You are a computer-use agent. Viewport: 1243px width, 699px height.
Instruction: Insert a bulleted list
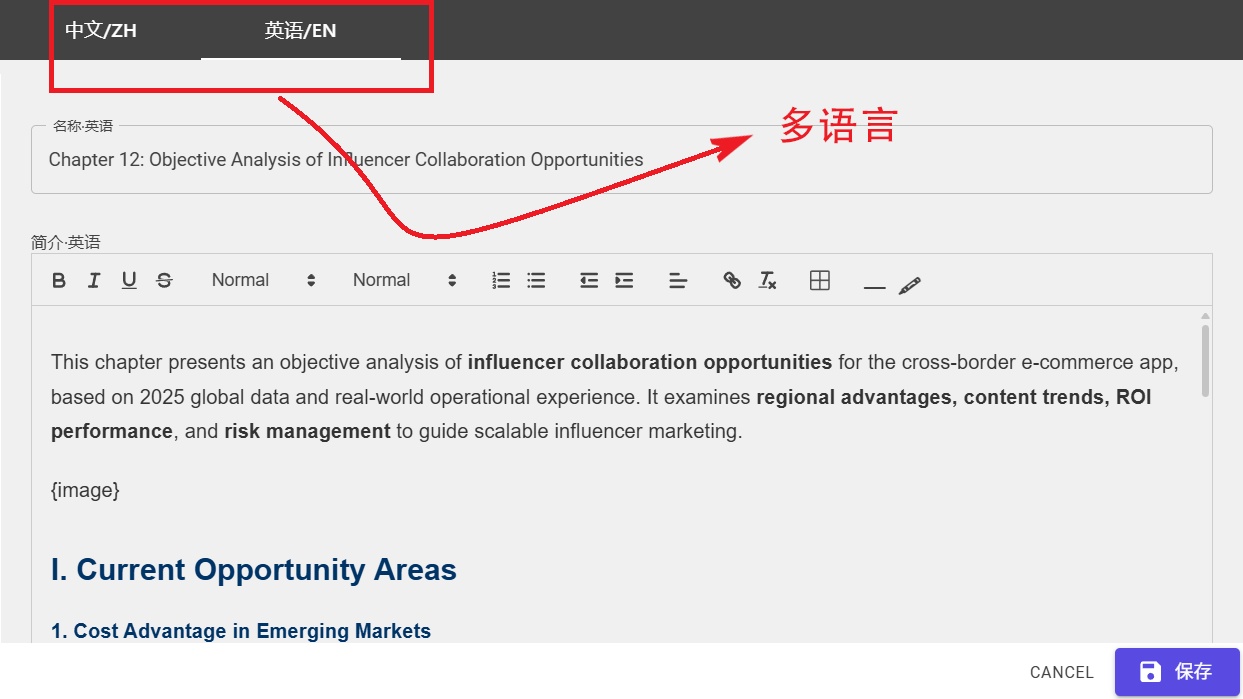click(536, 281)
